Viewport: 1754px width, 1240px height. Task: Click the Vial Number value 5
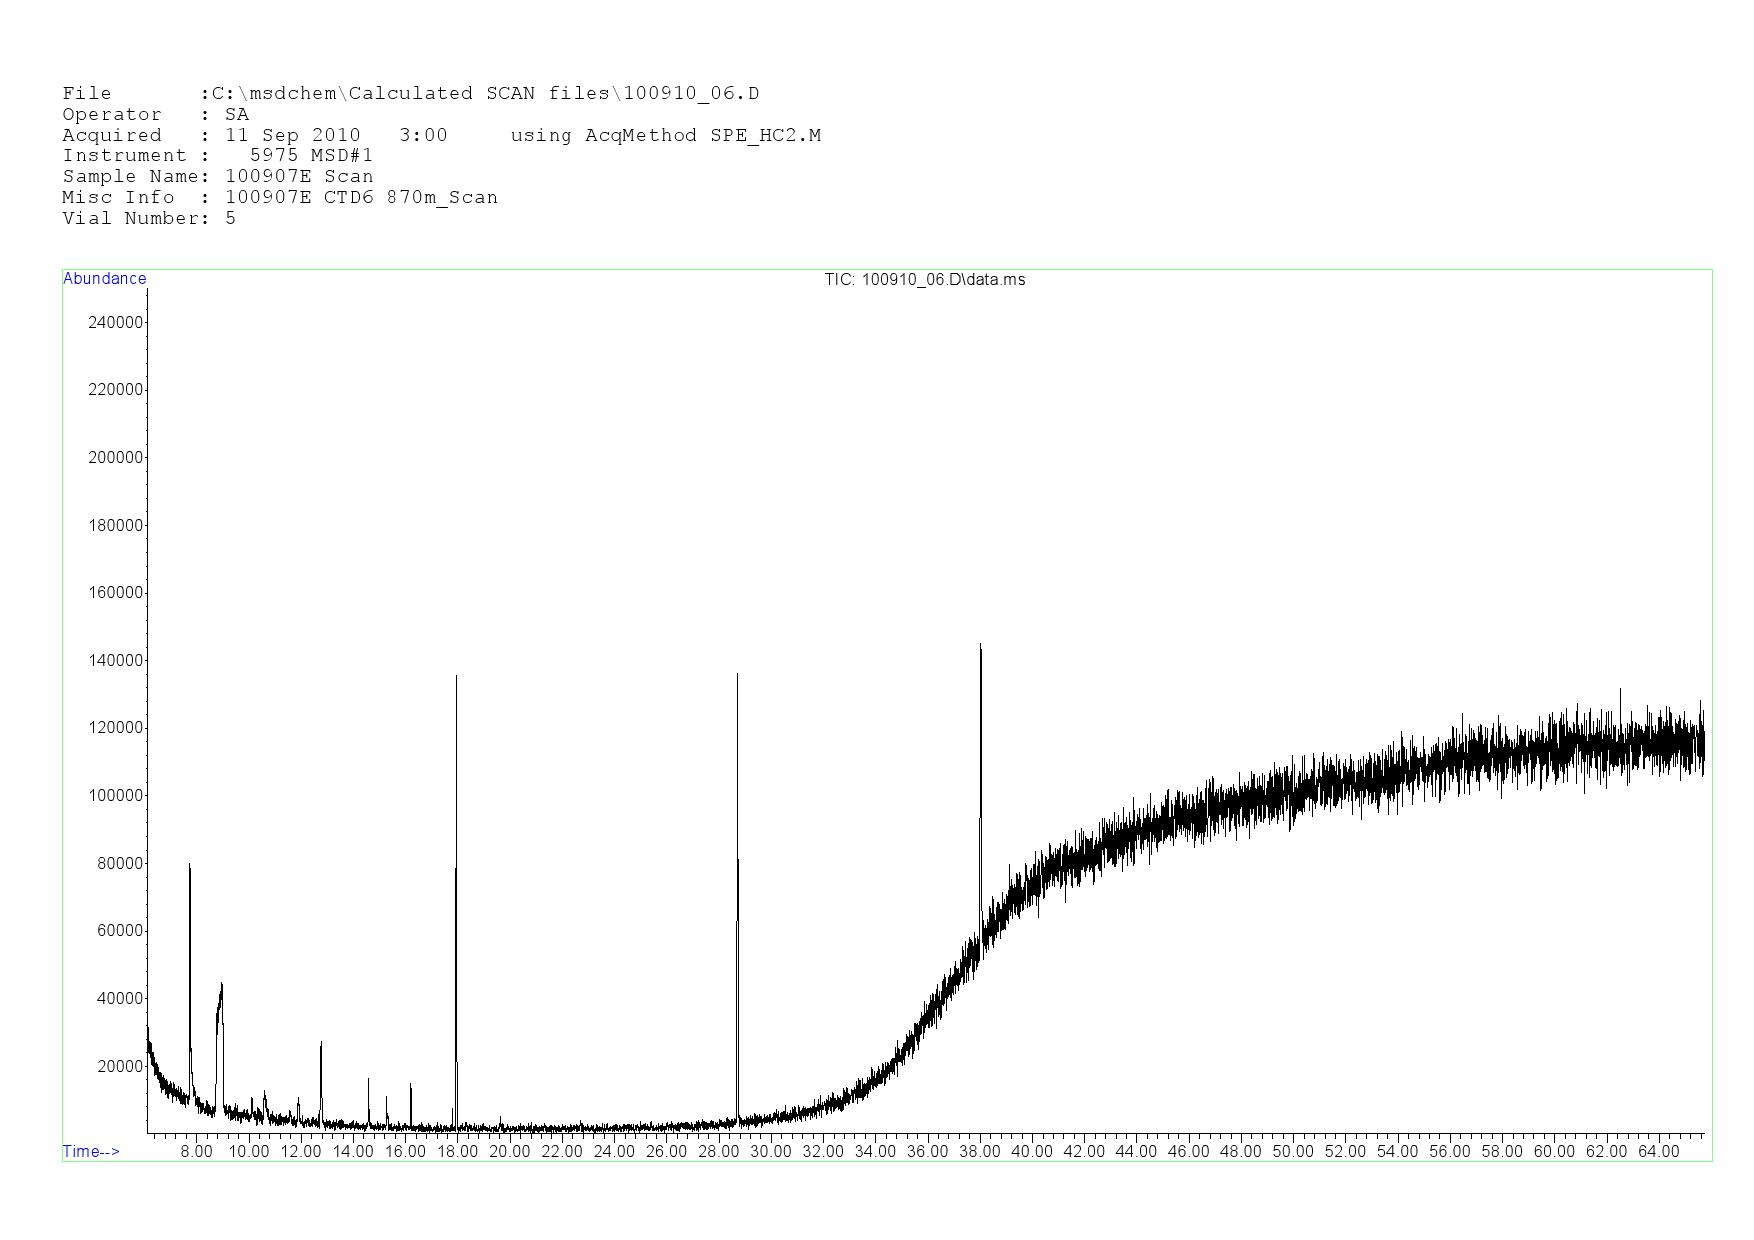[x=231, y=218]
